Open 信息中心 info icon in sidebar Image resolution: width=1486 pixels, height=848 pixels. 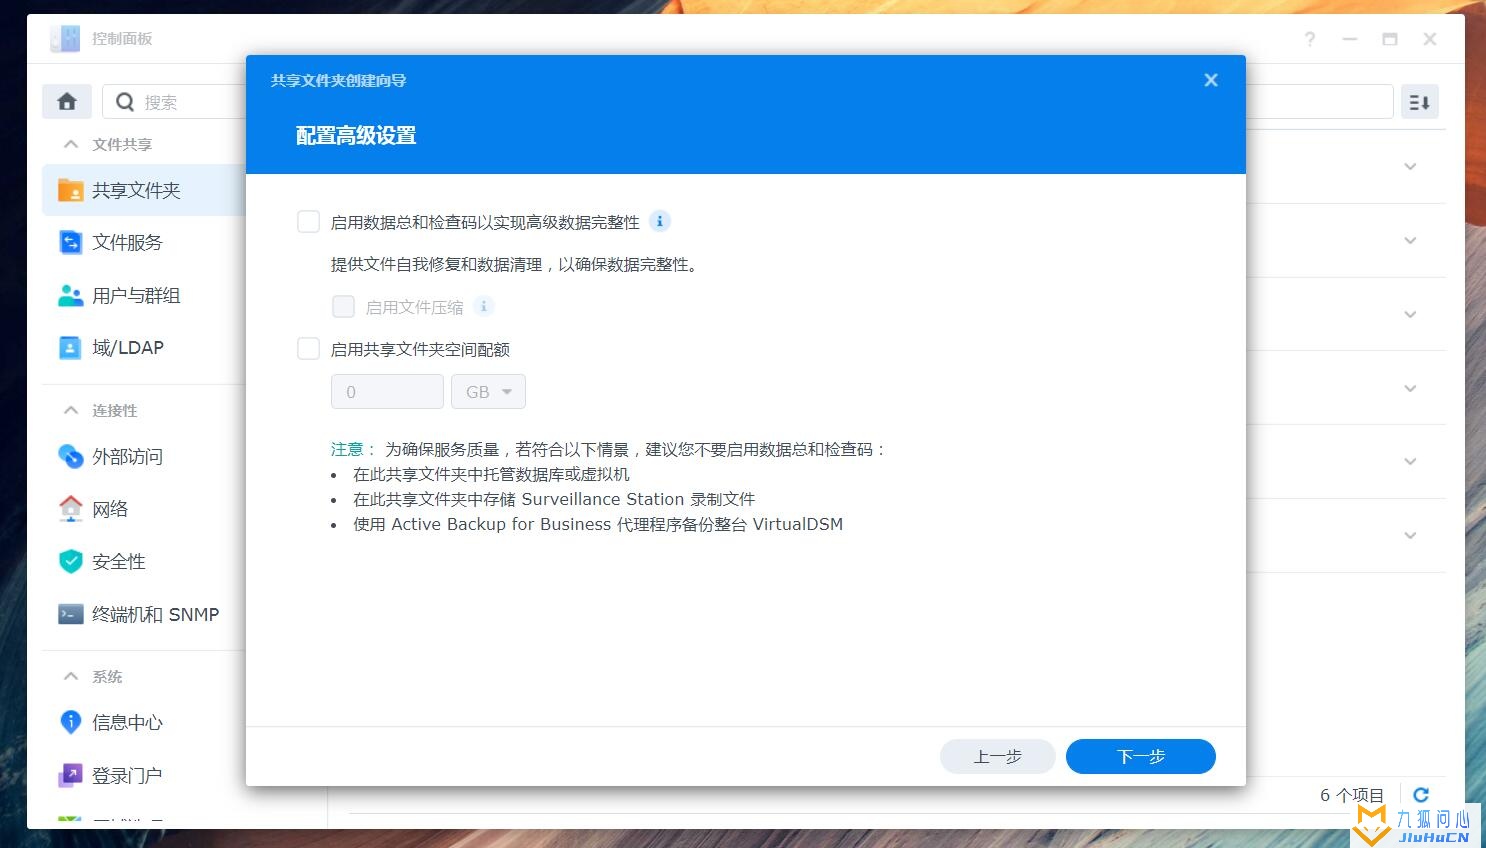point(70,722)
